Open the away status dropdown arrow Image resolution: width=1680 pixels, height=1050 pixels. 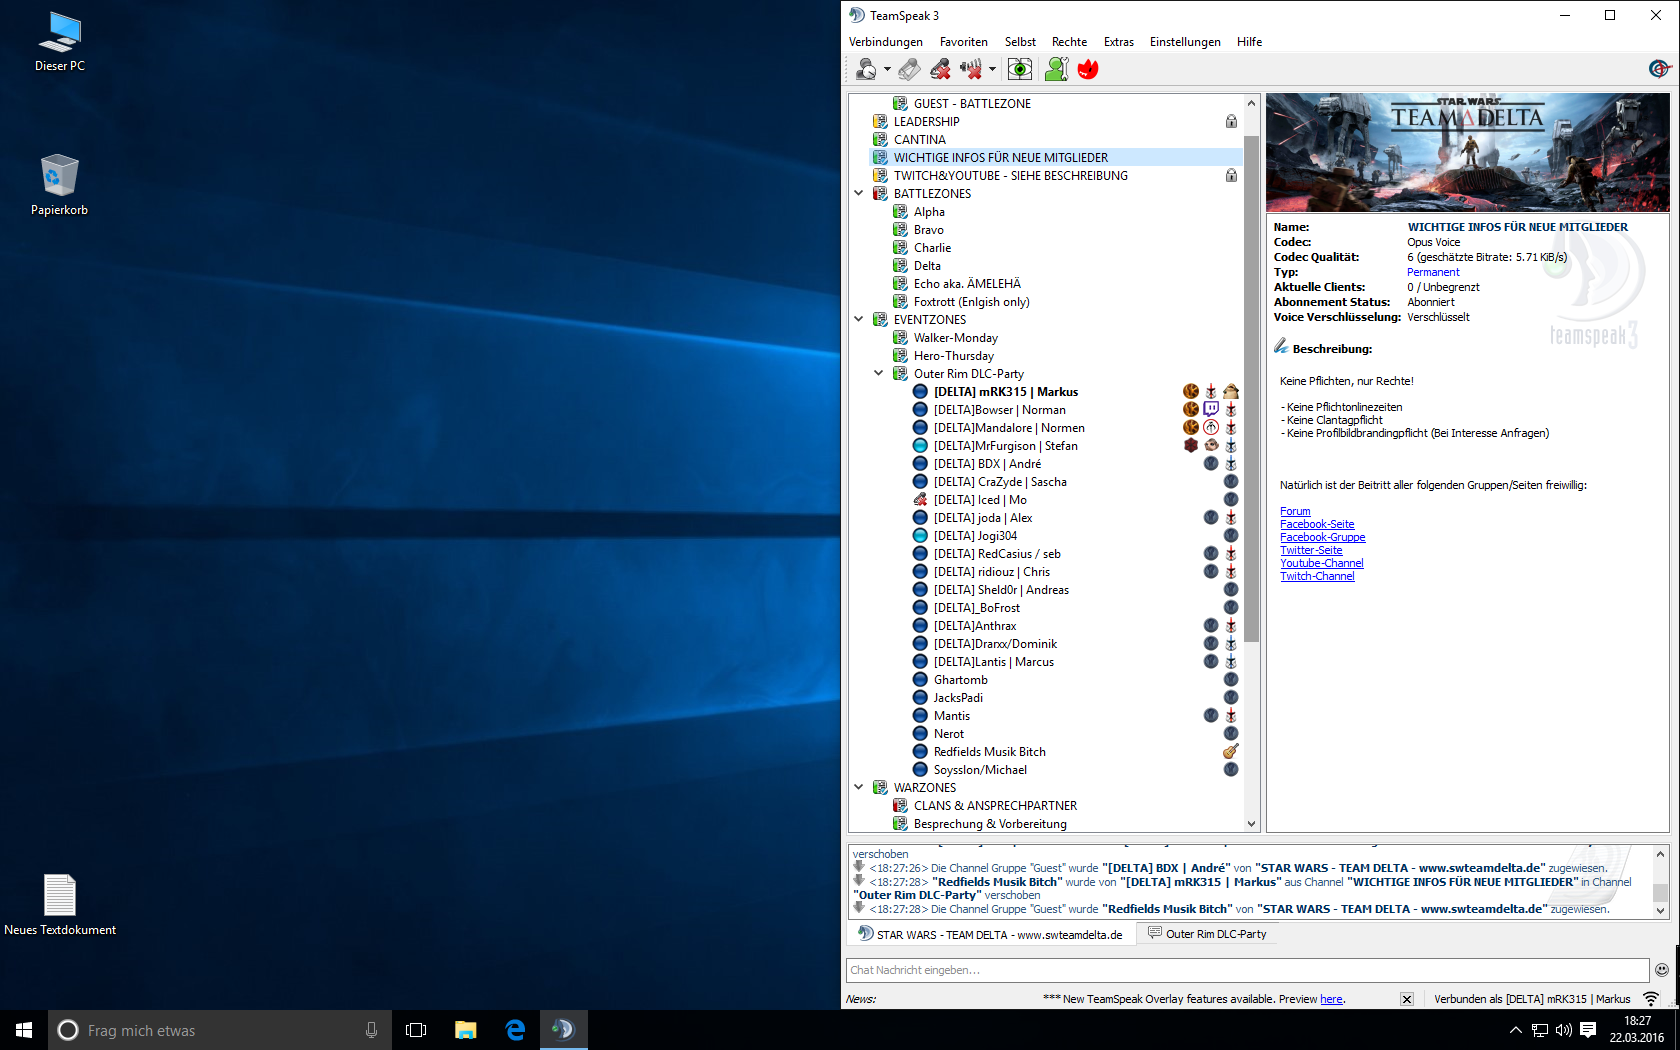click(x=887, y=69)
